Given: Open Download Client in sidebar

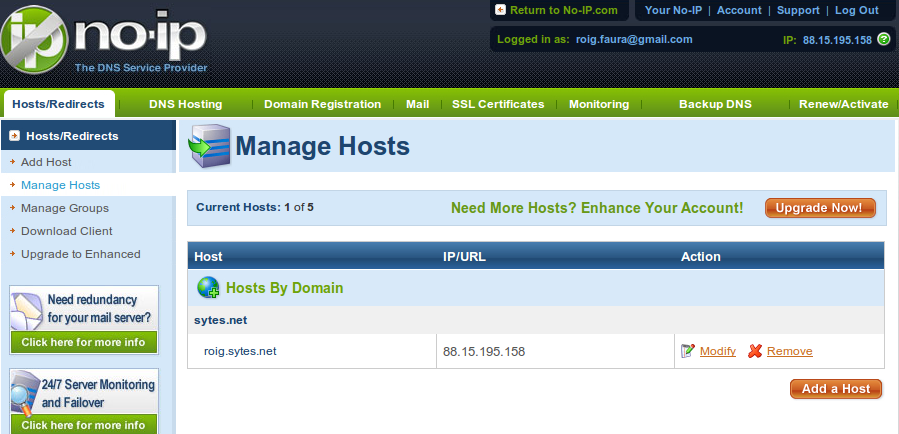Looking at the screenshot, I should point(67,231).
